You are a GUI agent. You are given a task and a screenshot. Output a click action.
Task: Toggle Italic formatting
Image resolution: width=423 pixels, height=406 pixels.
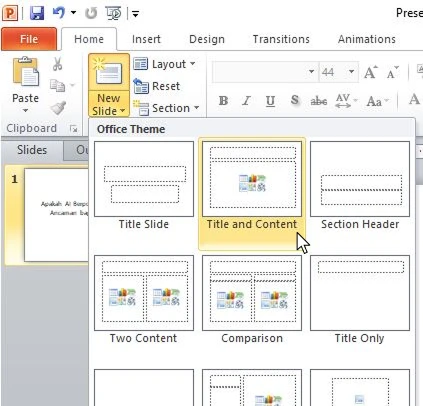click(x=246, y=101)
